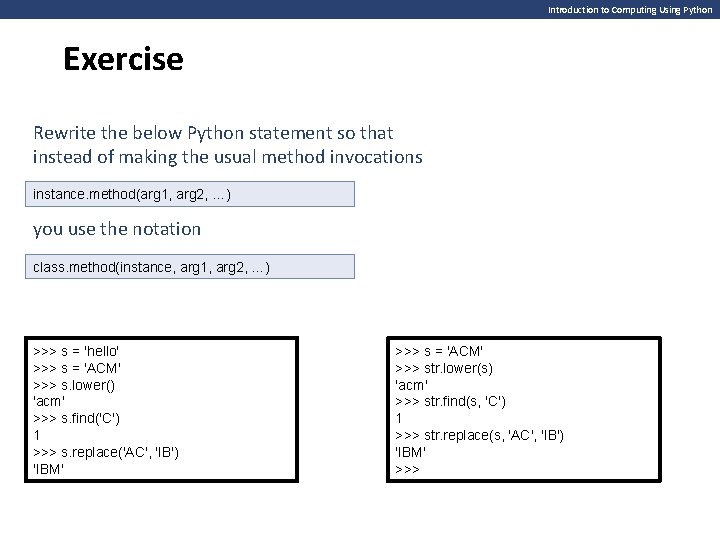Click the code line "s.find('C')"

(78, 417)
